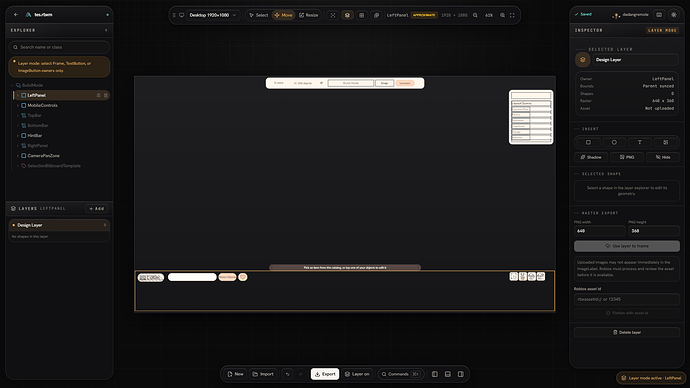Click the PNG height field

tap(654, 231)
